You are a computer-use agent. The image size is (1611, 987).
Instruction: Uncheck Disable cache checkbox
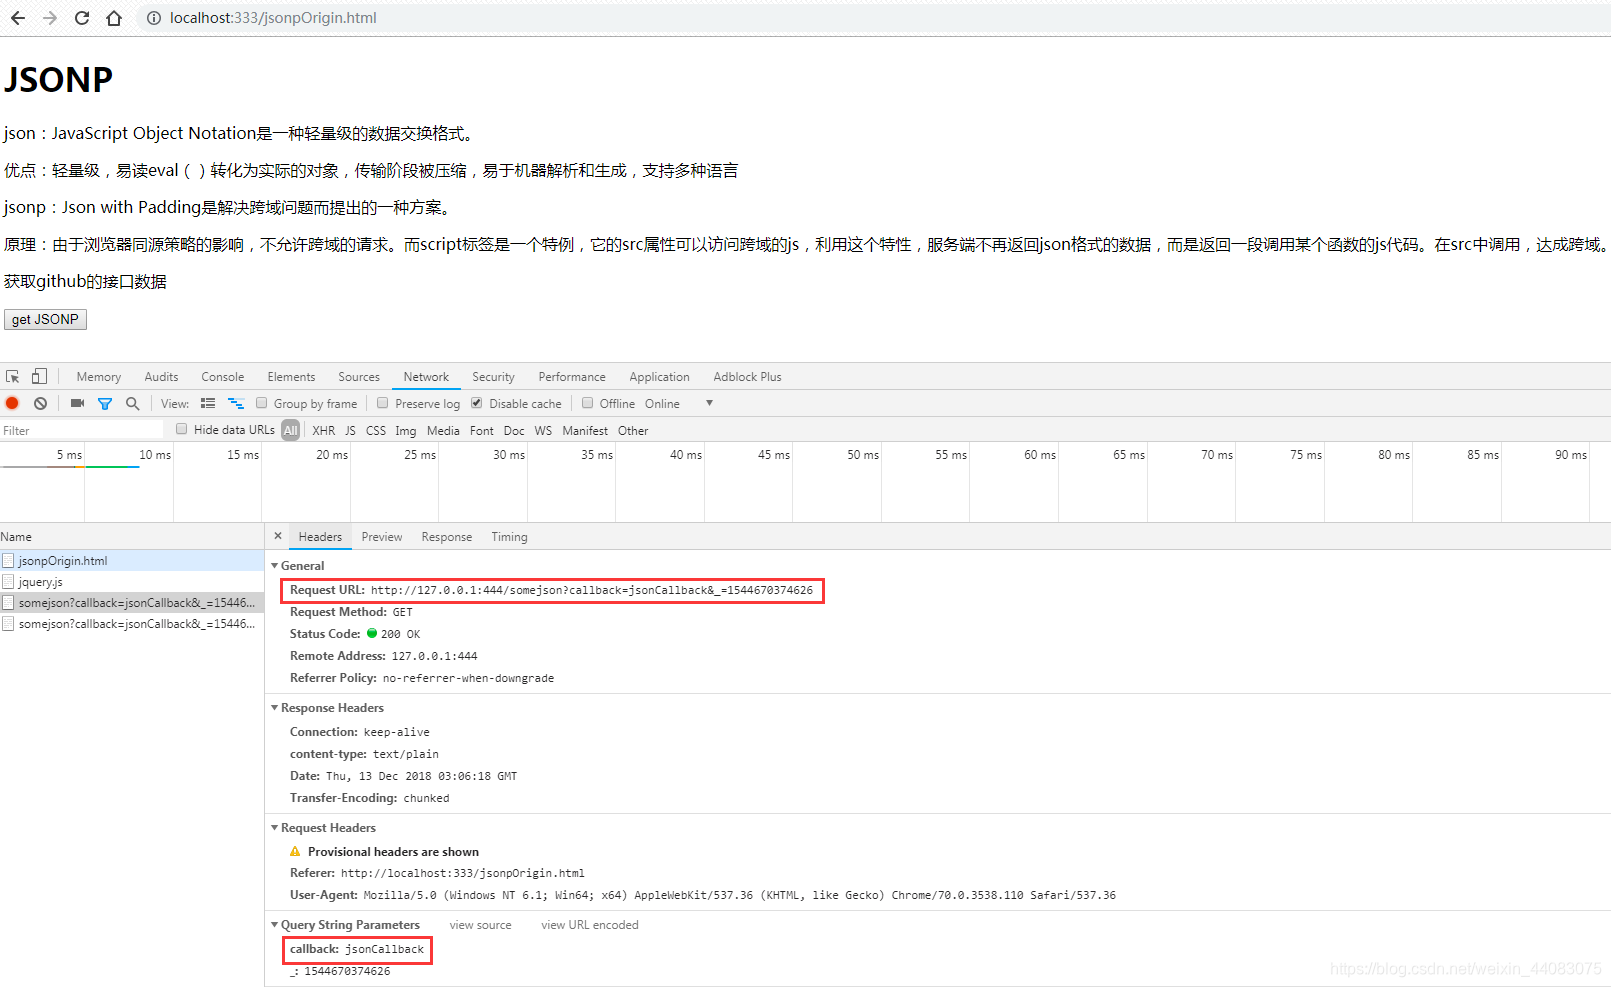coord(477,403)
